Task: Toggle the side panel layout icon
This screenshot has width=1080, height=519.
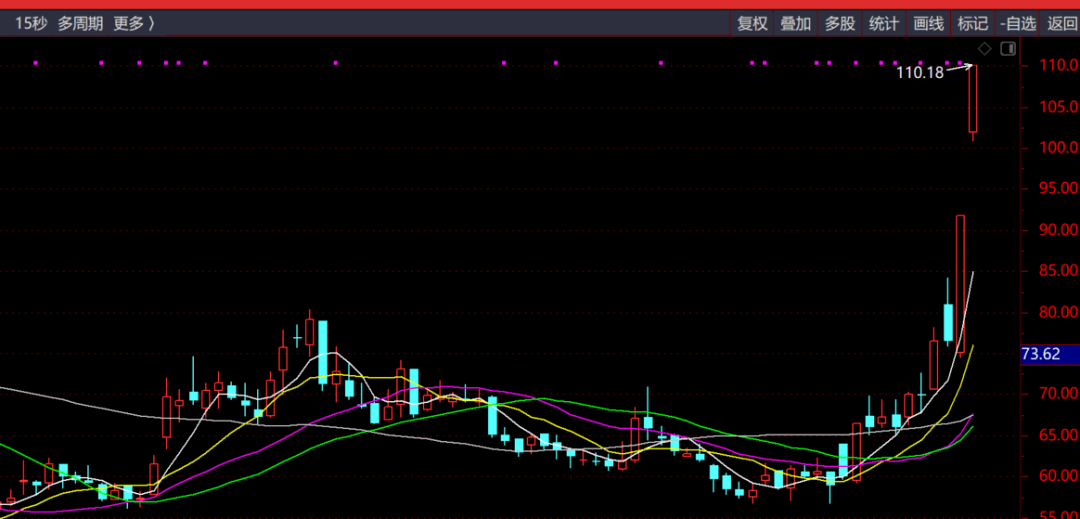Action: click(x=1008, y=48)
